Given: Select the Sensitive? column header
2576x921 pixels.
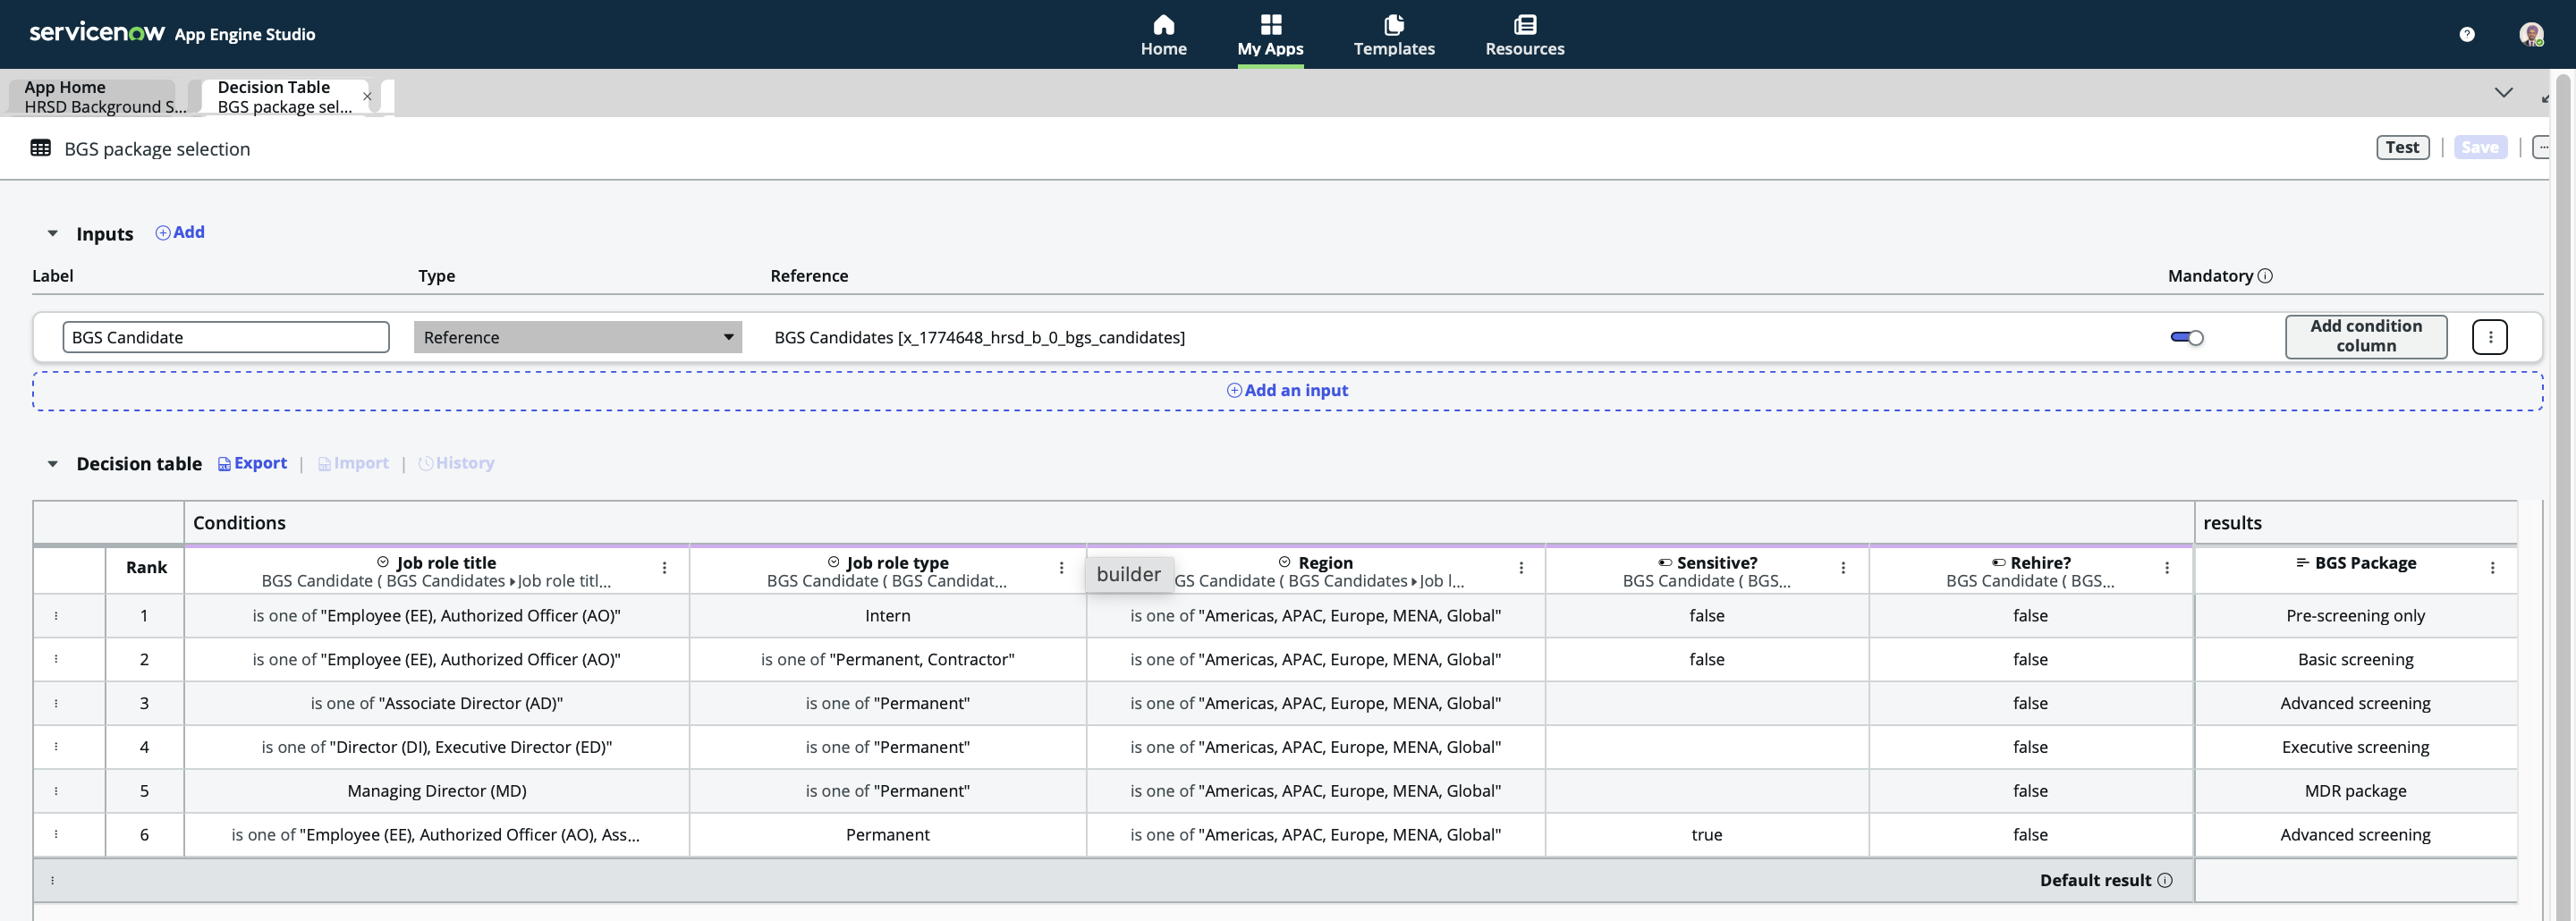Looking at the screenshot, I should click(x=1706, y=571).
